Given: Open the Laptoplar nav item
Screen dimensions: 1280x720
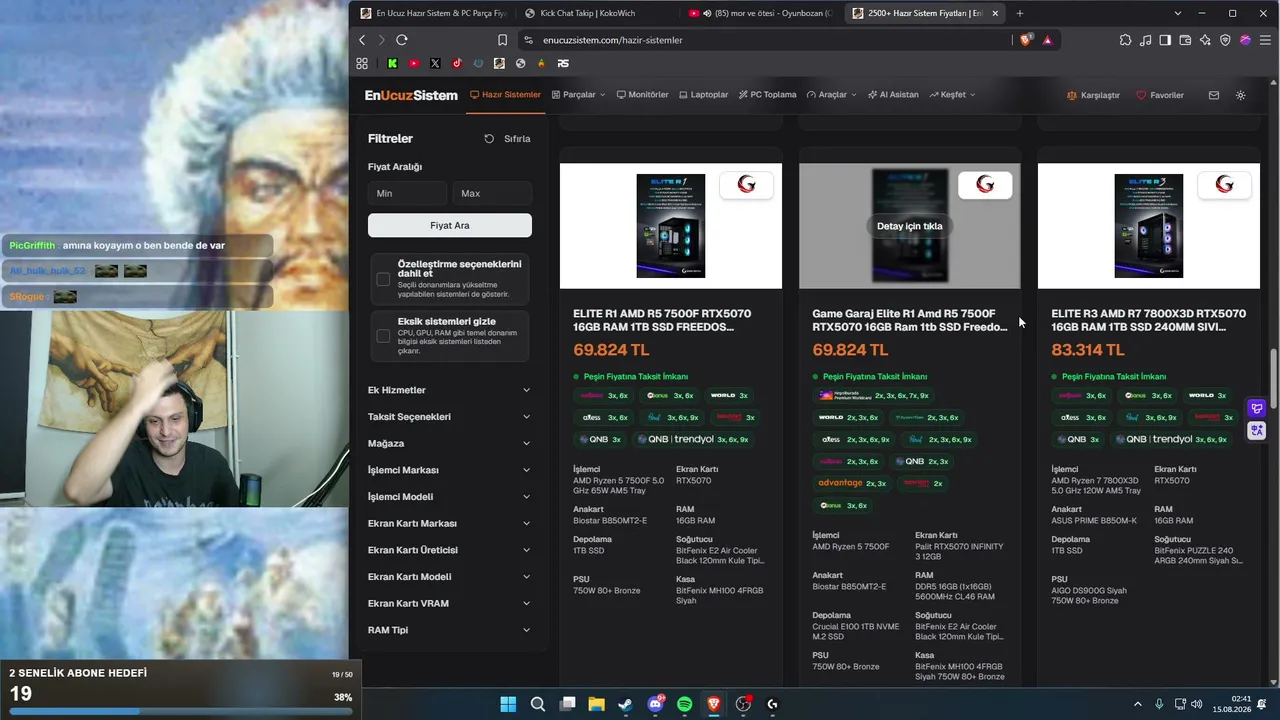Looking at the screenshot, I should click(x=703, y=95).
